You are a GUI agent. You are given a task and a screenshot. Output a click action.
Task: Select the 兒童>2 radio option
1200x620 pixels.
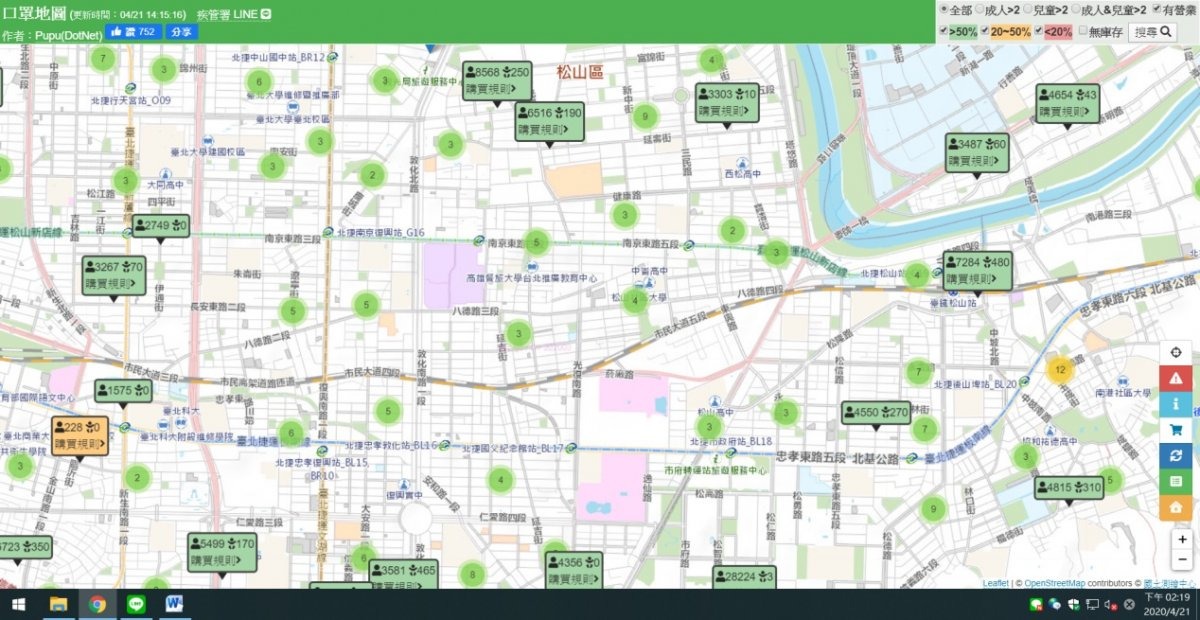point(1025,9)
